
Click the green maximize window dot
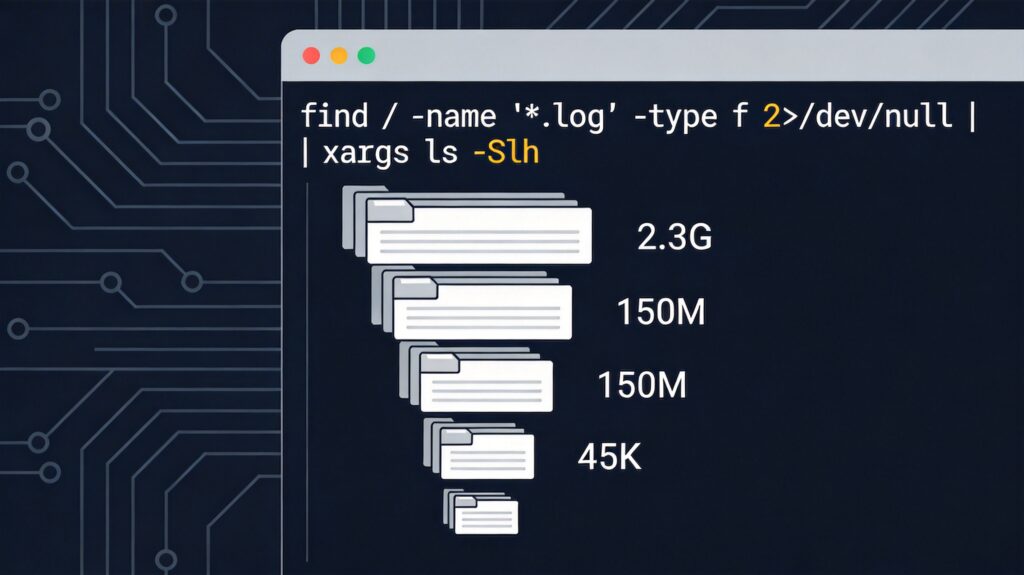click(x=366, y=56)
